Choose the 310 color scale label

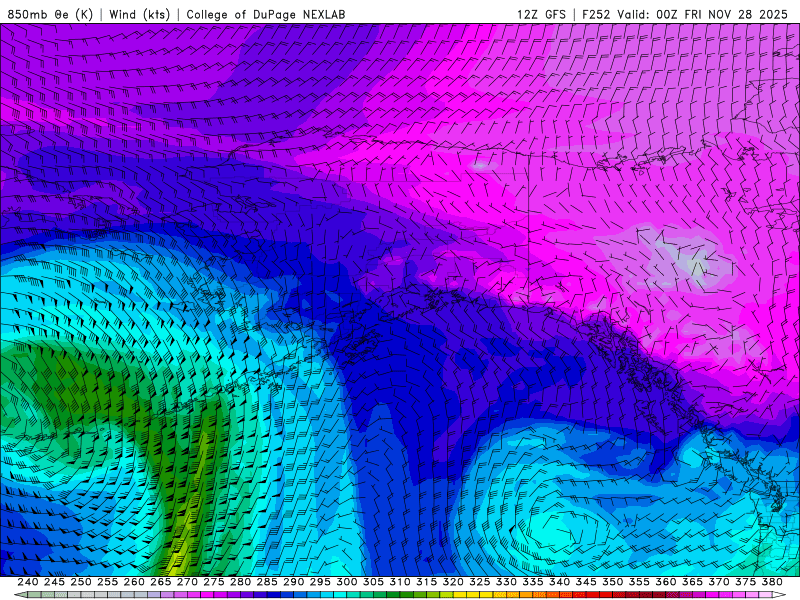coord(399,582)
